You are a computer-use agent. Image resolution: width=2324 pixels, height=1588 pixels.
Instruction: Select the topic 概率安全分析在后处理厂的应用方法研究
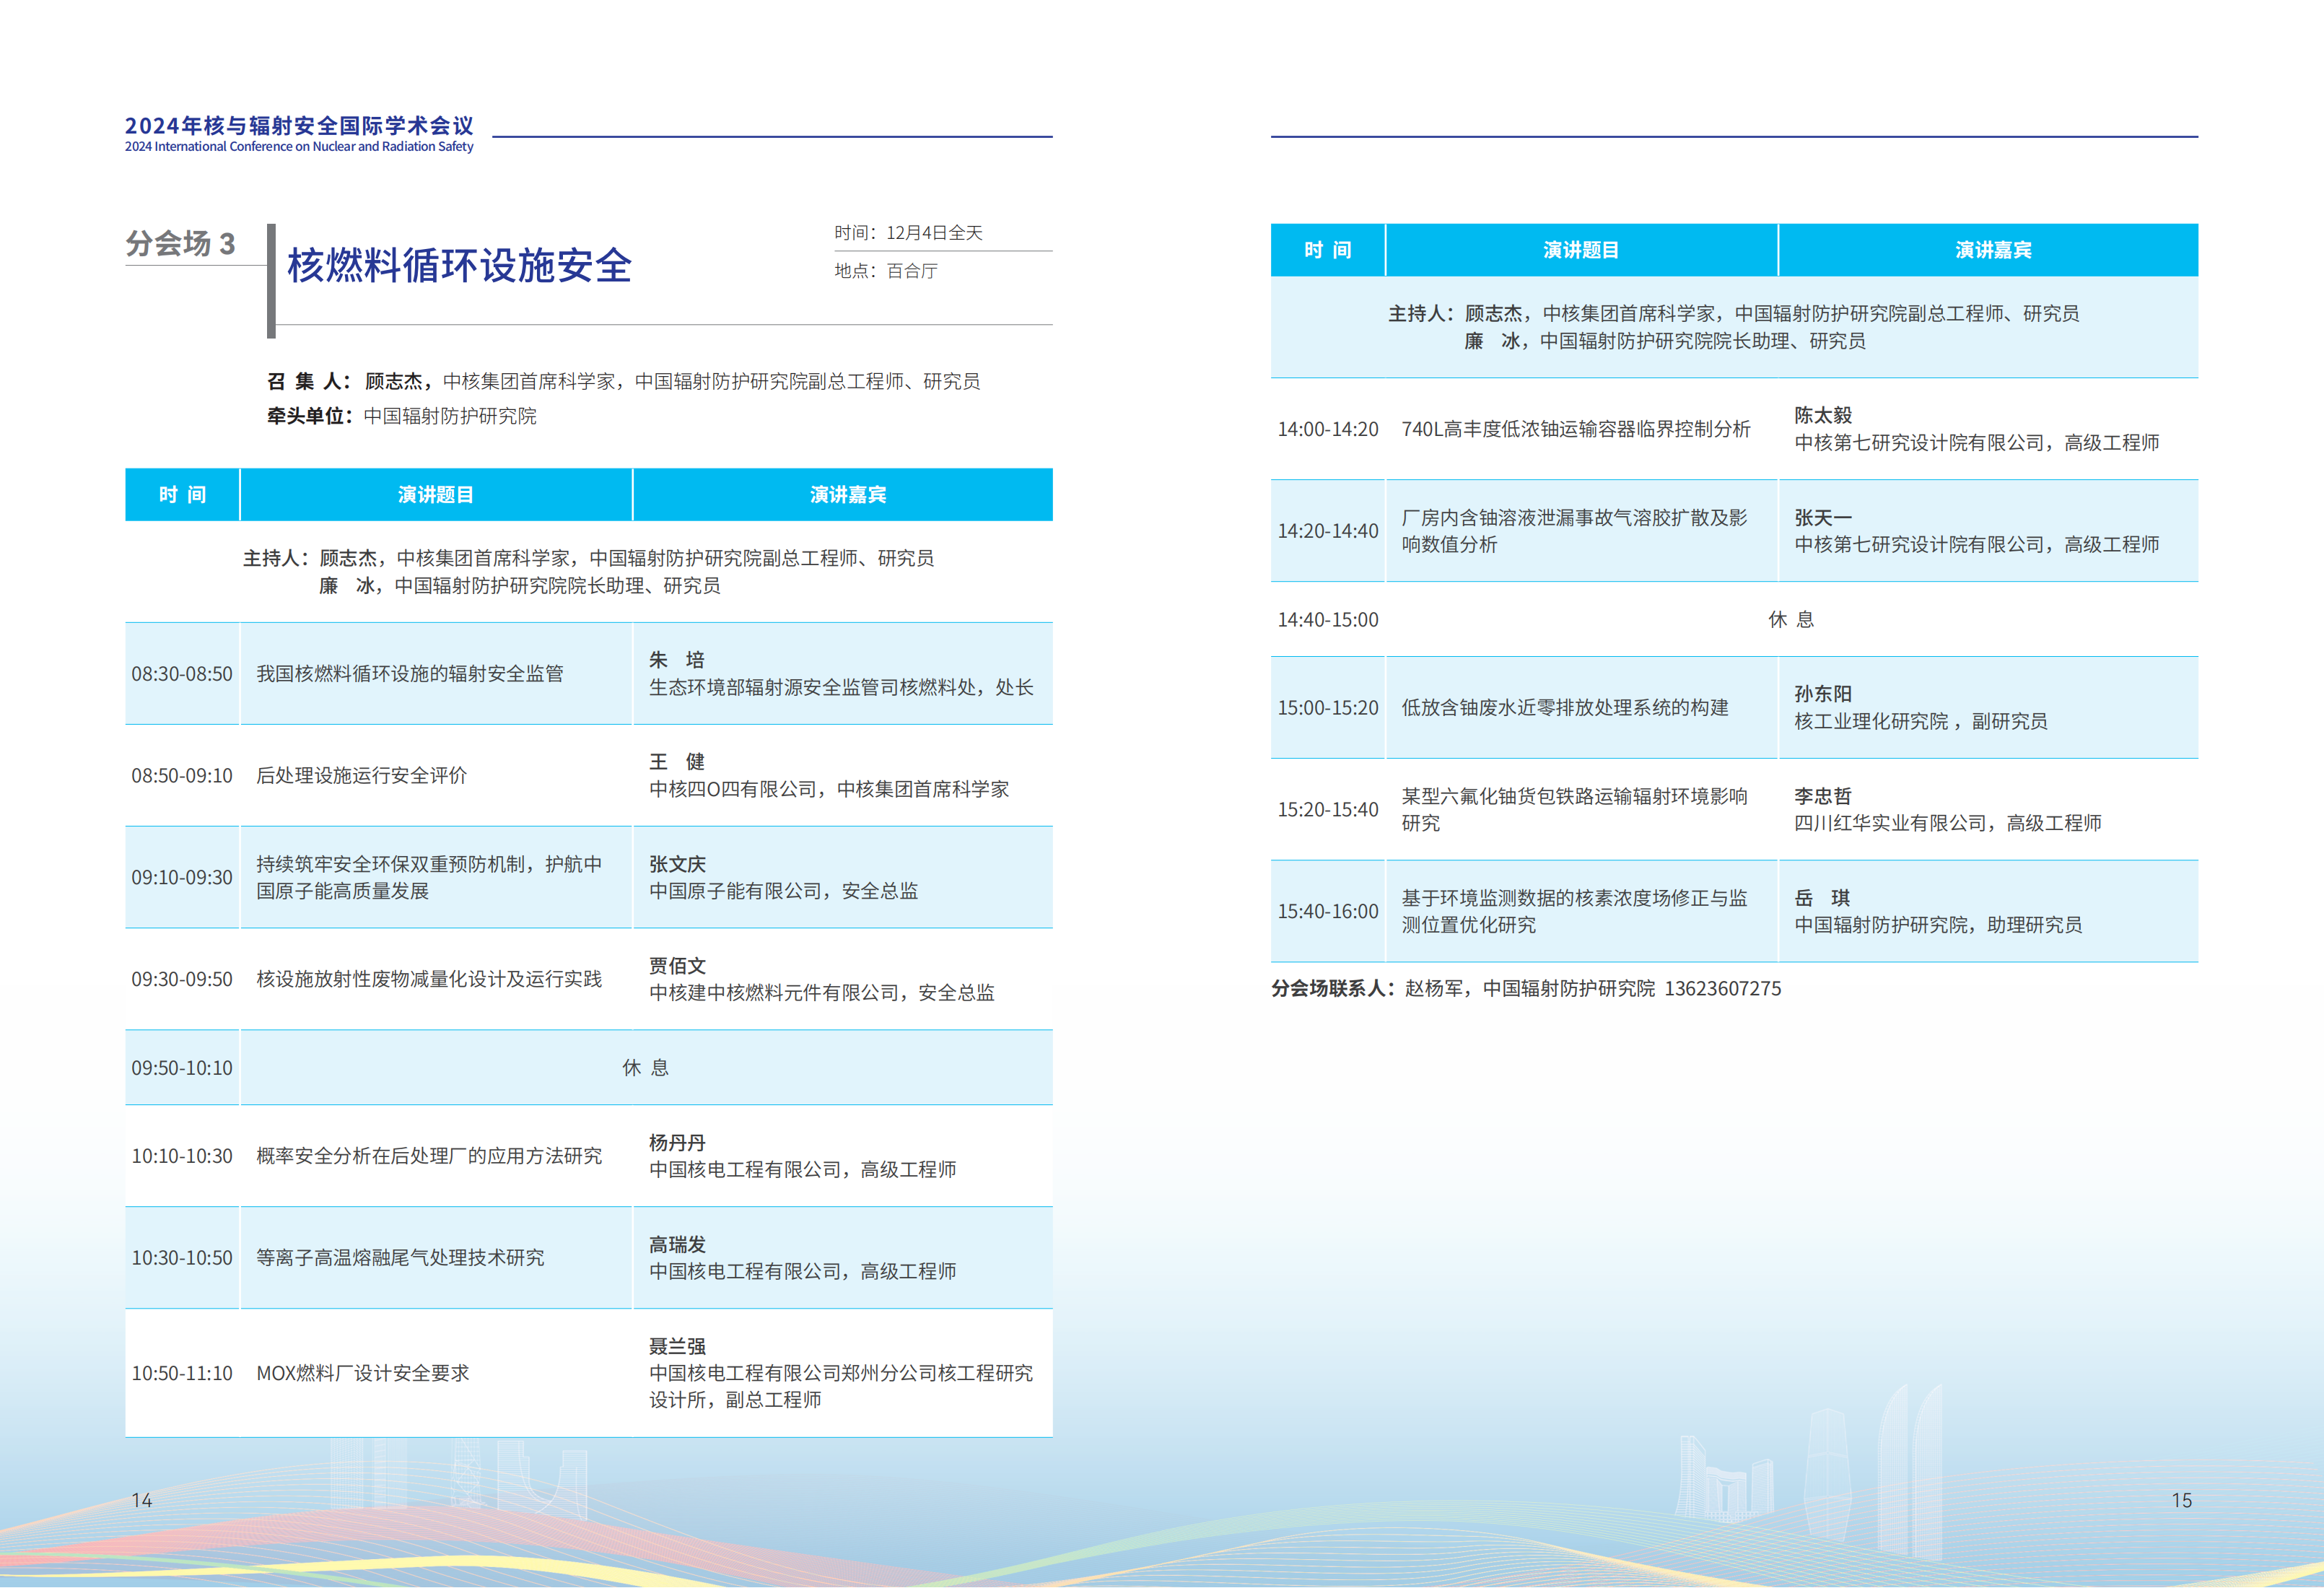click(429, 1156)
